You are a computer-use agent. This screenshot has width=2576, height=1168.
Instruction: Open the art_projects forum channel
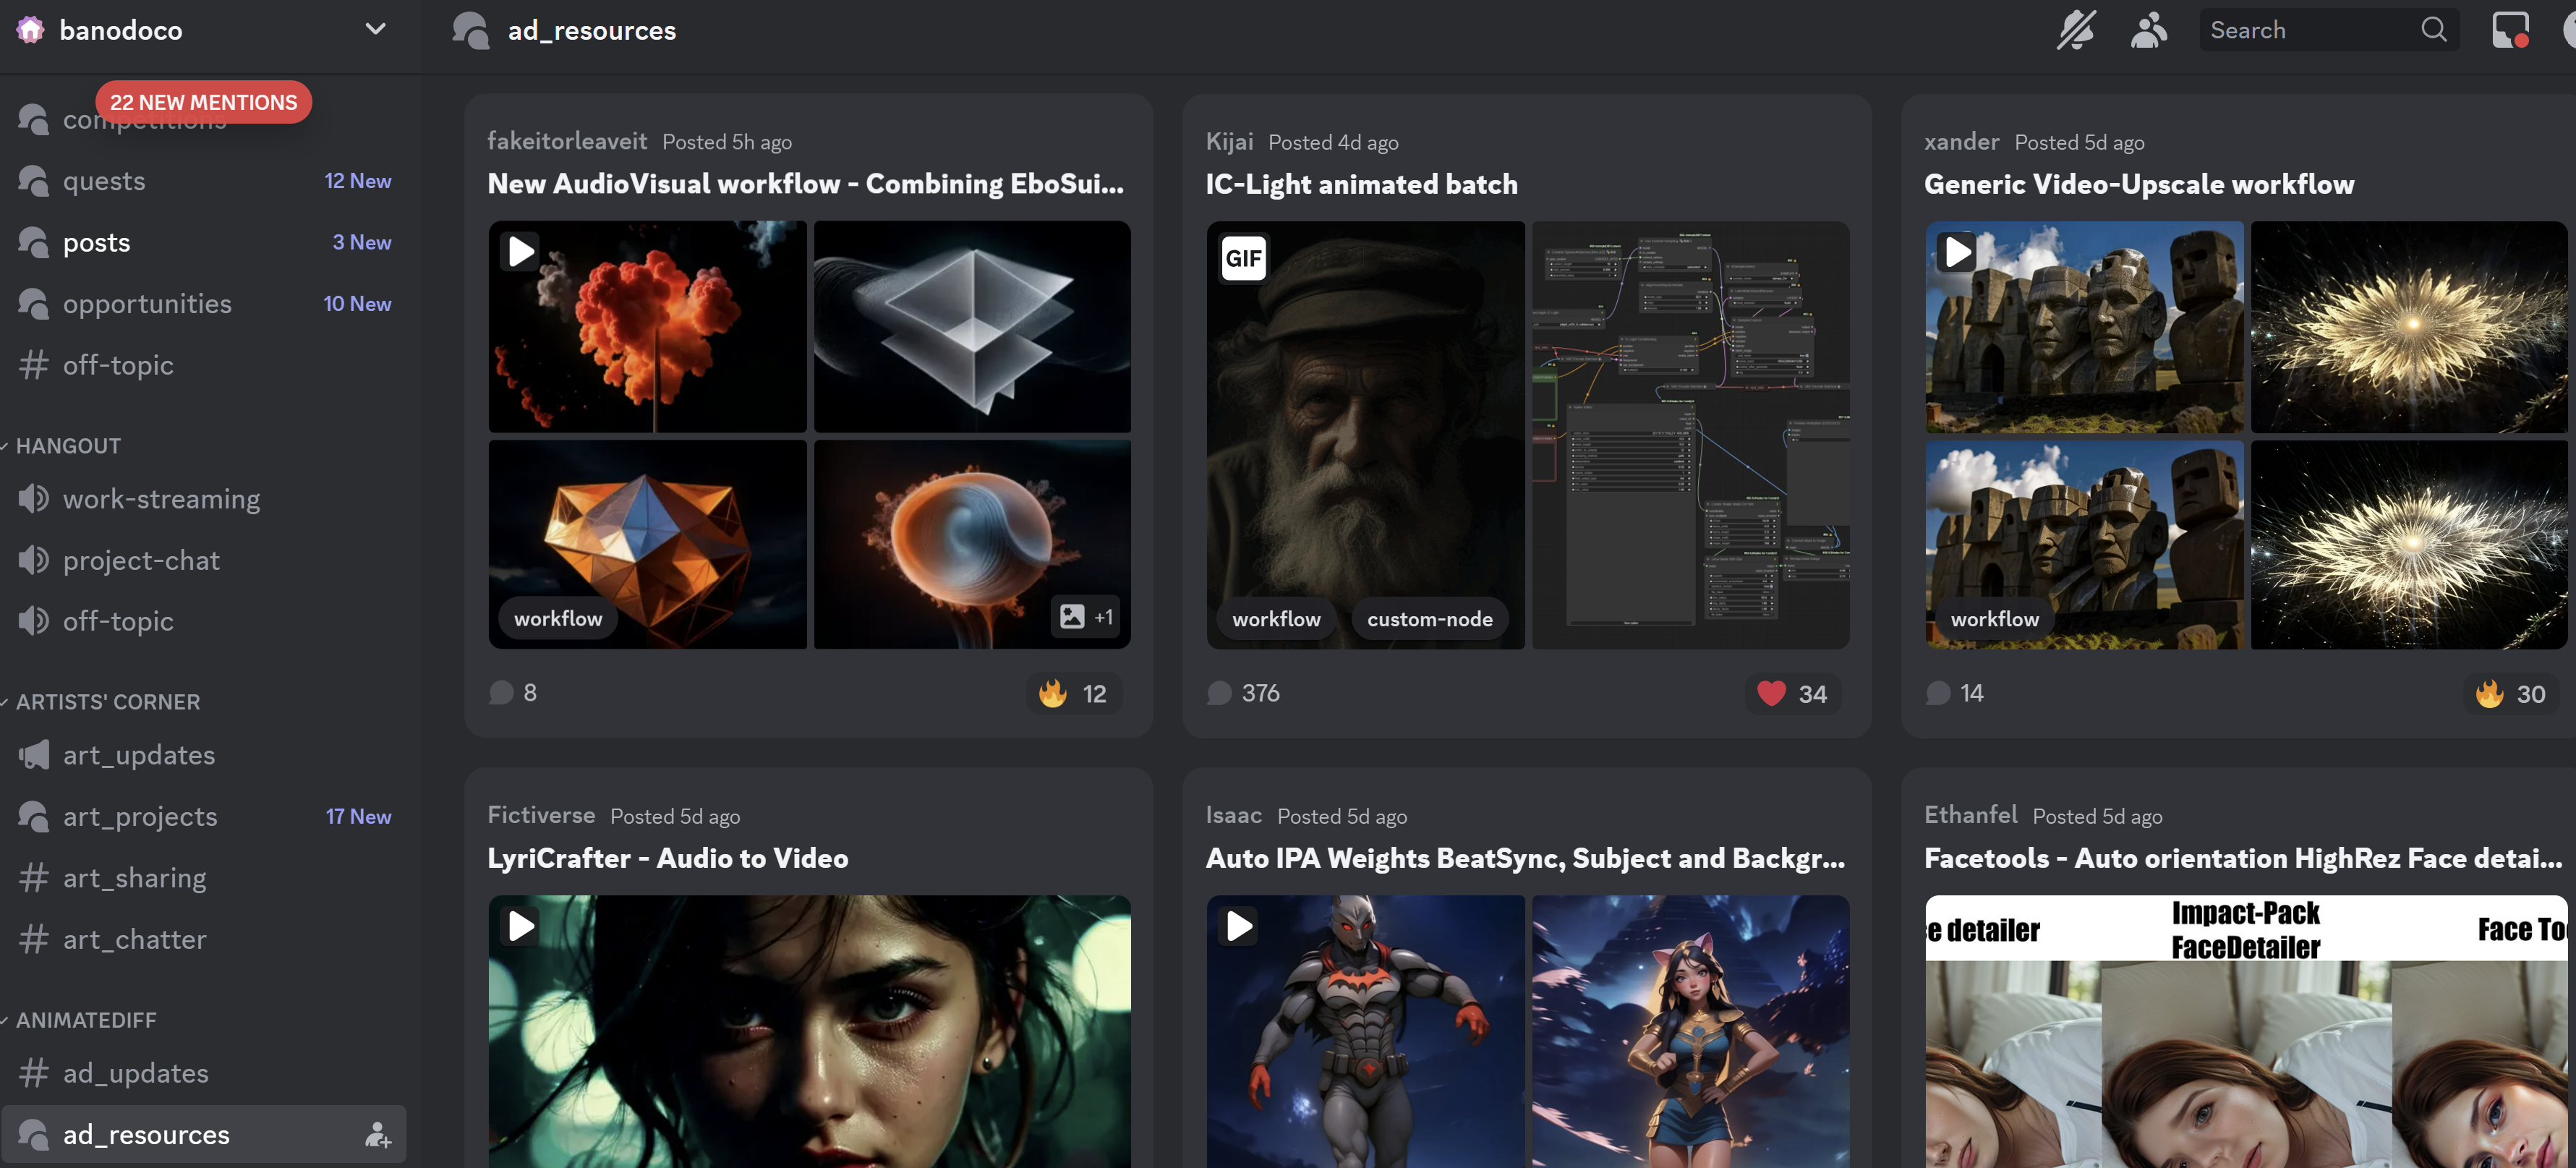204,816
